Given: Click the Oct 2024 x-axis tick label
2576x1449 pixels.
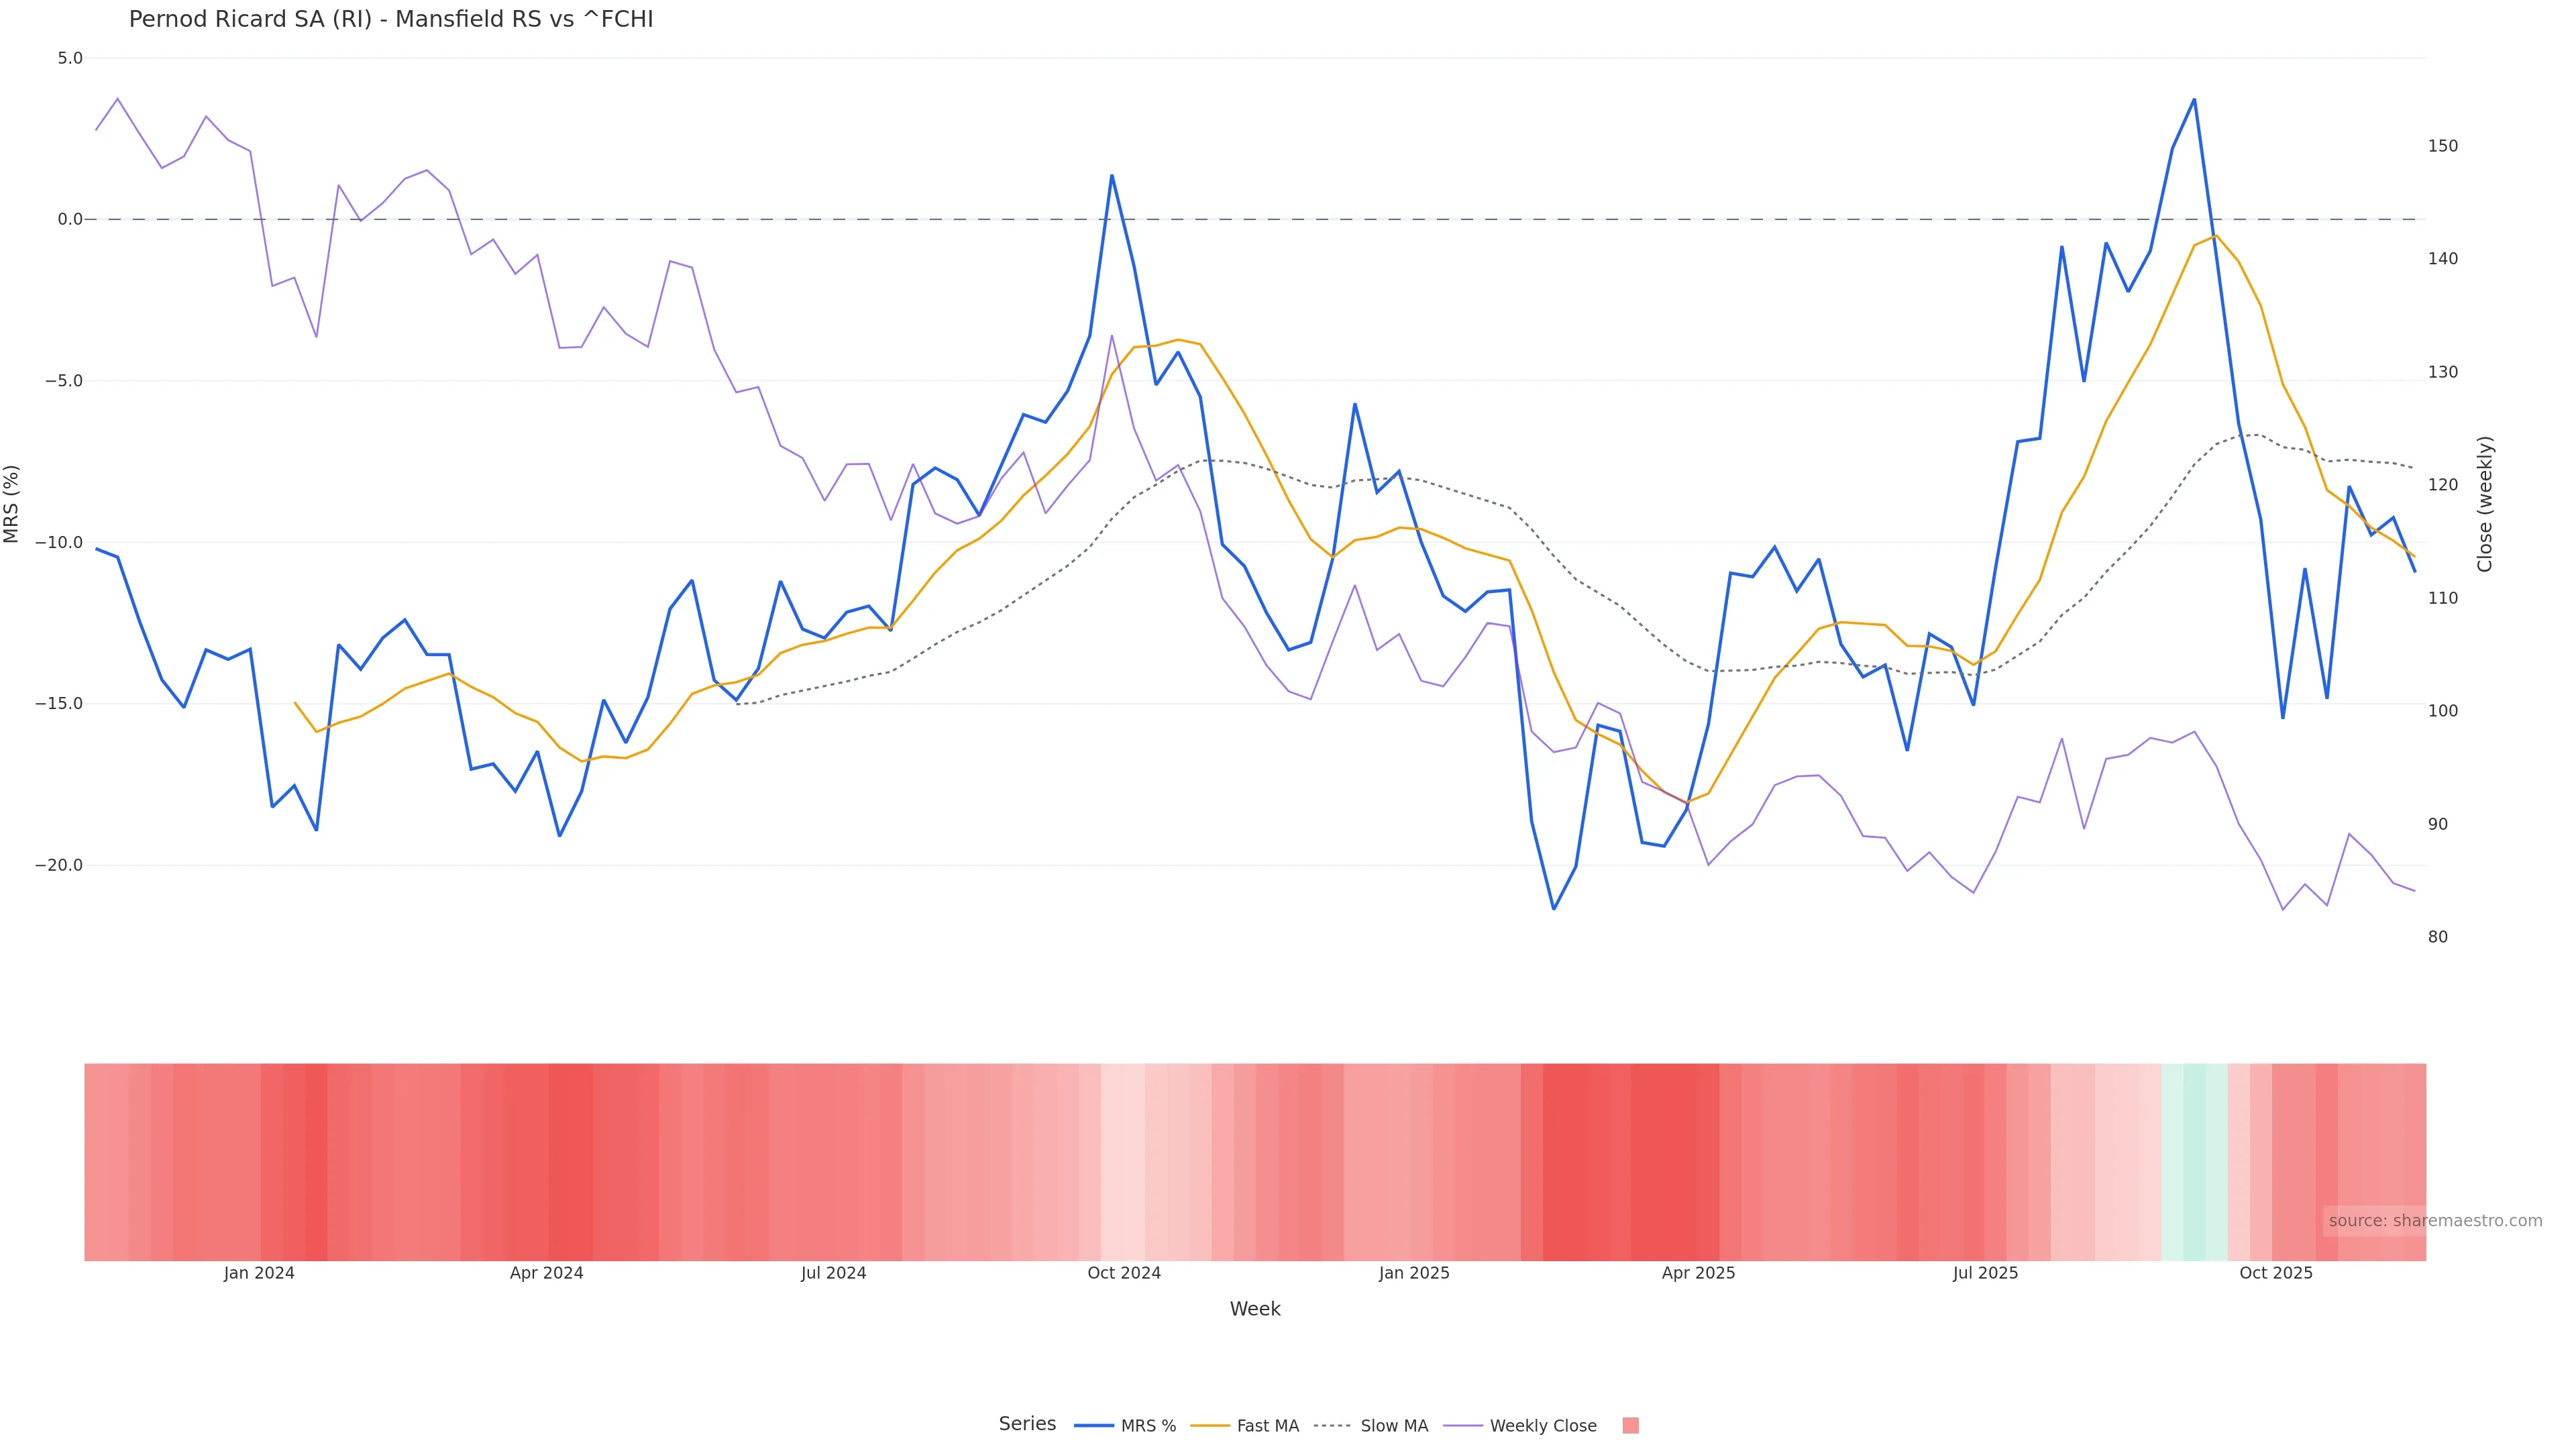Looking at the screenshot, I should 1124,1273.
